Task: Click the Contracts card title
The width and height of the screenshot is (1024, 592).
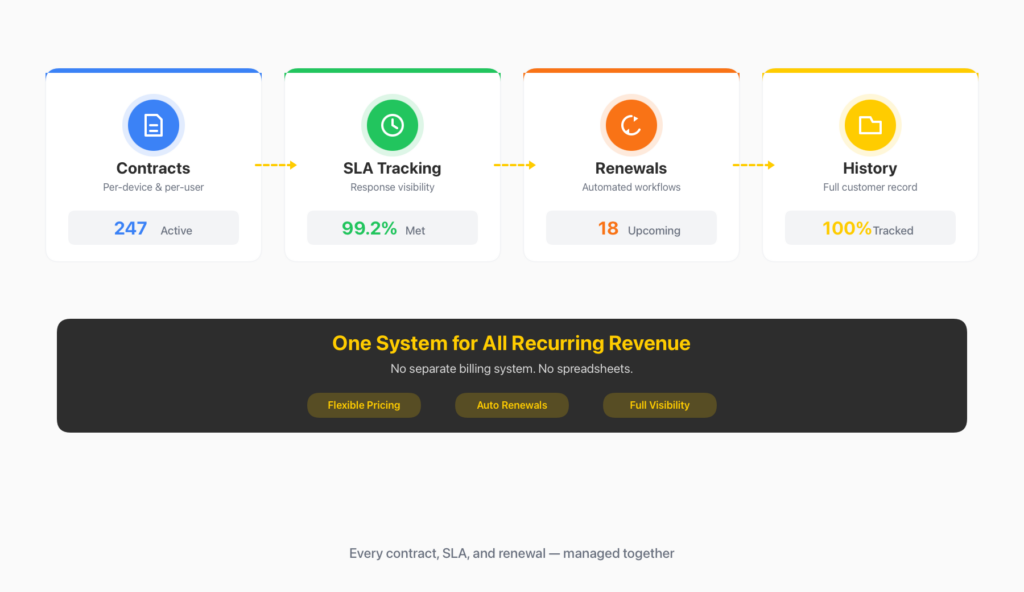Action: coord(153,168)
